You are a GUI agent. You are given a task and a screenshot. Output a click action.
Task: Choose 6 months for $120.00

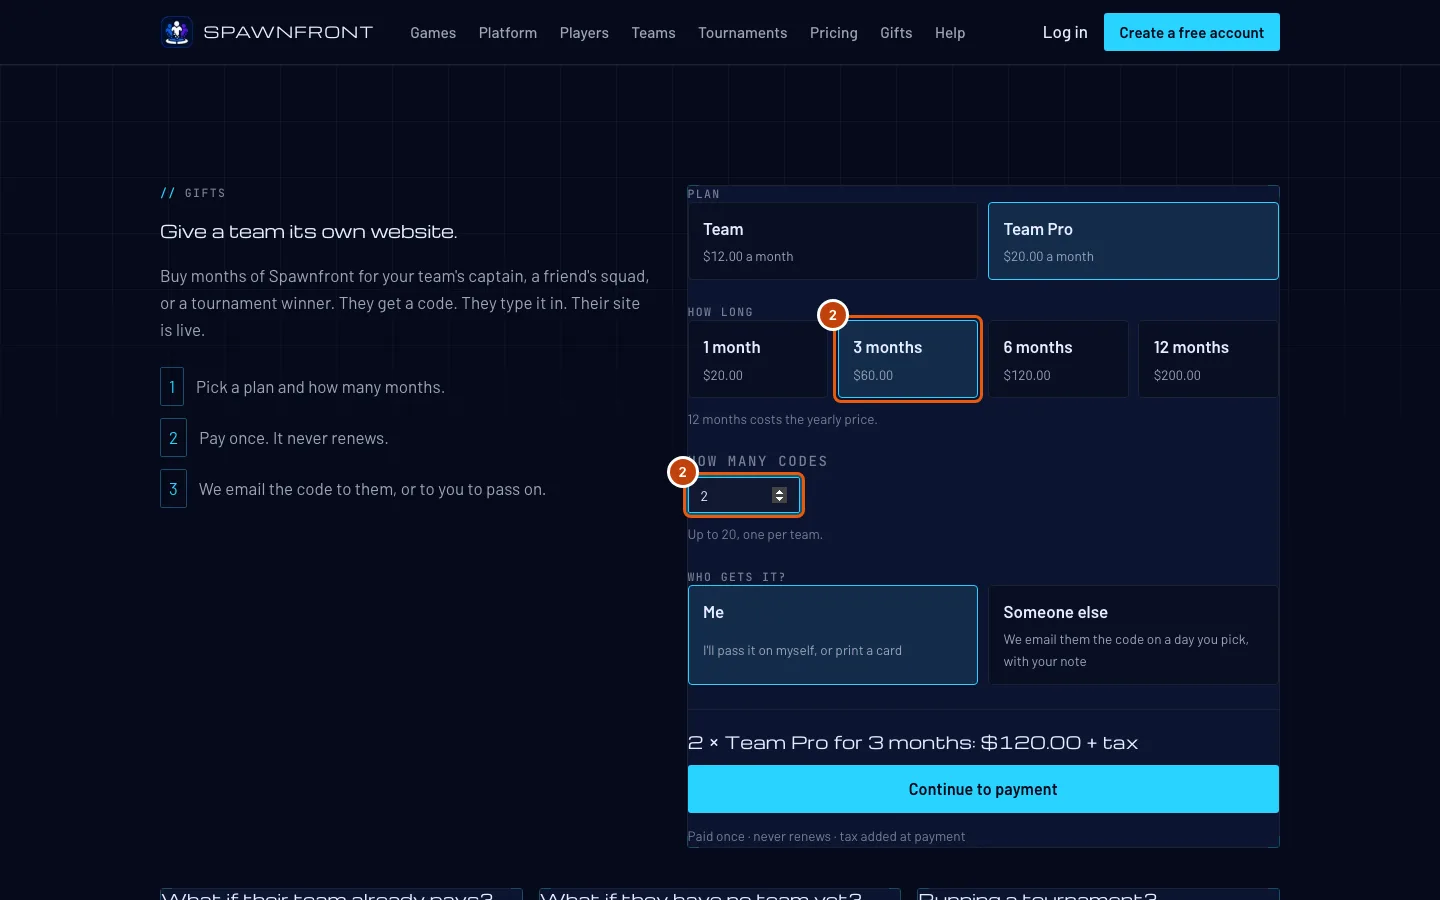coord(1058,359)
